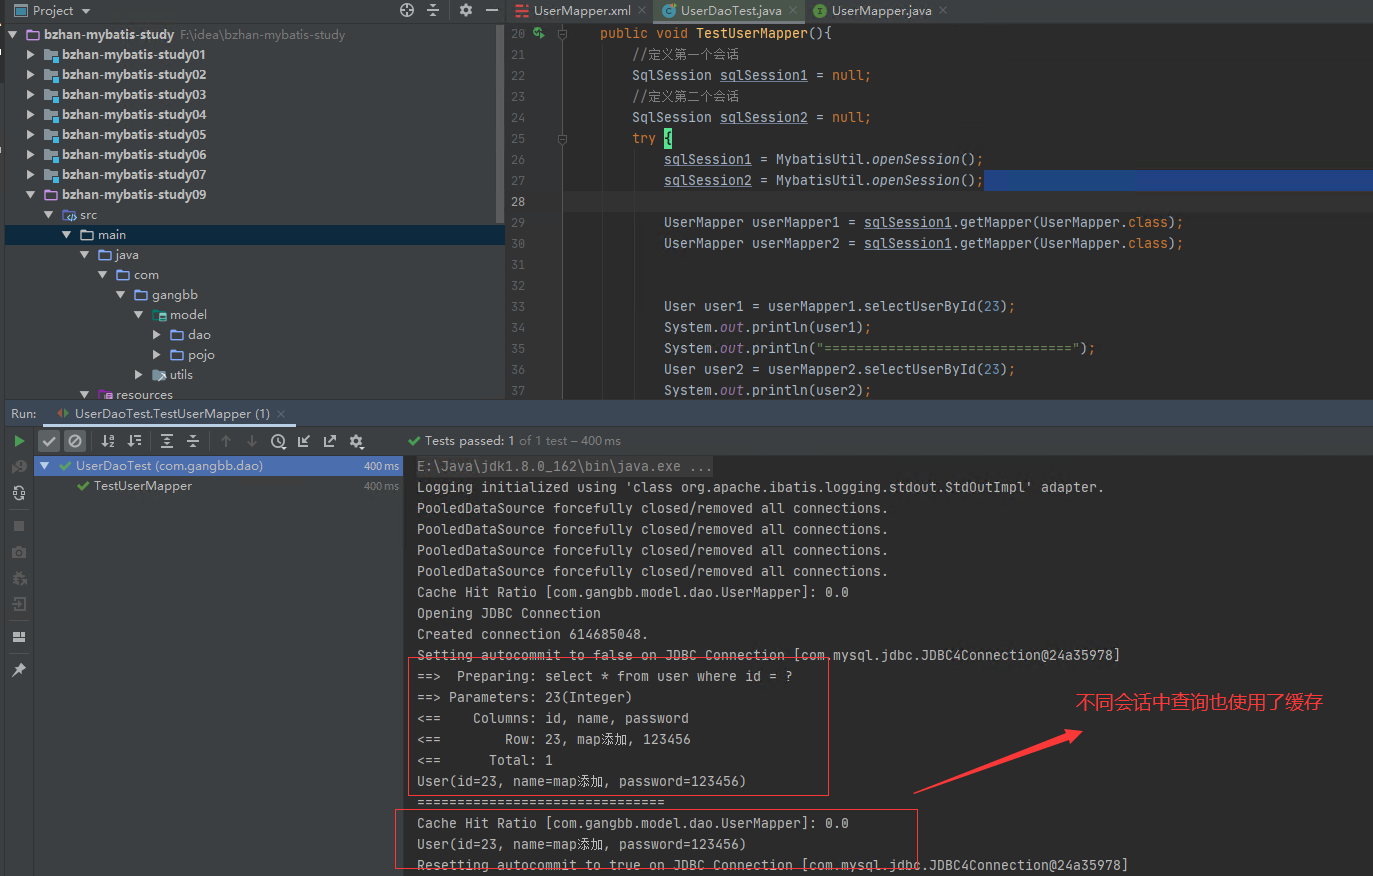Export test results icon
Screen dimensions: 1373x876
click(x=330, y=441)
